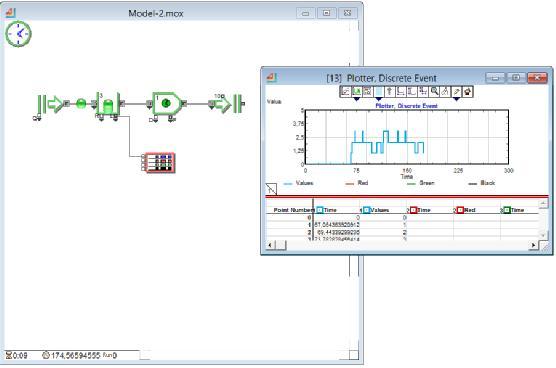Open the Queue block in the model
This screenshot has width=556, height=368.
coord(108,104)
